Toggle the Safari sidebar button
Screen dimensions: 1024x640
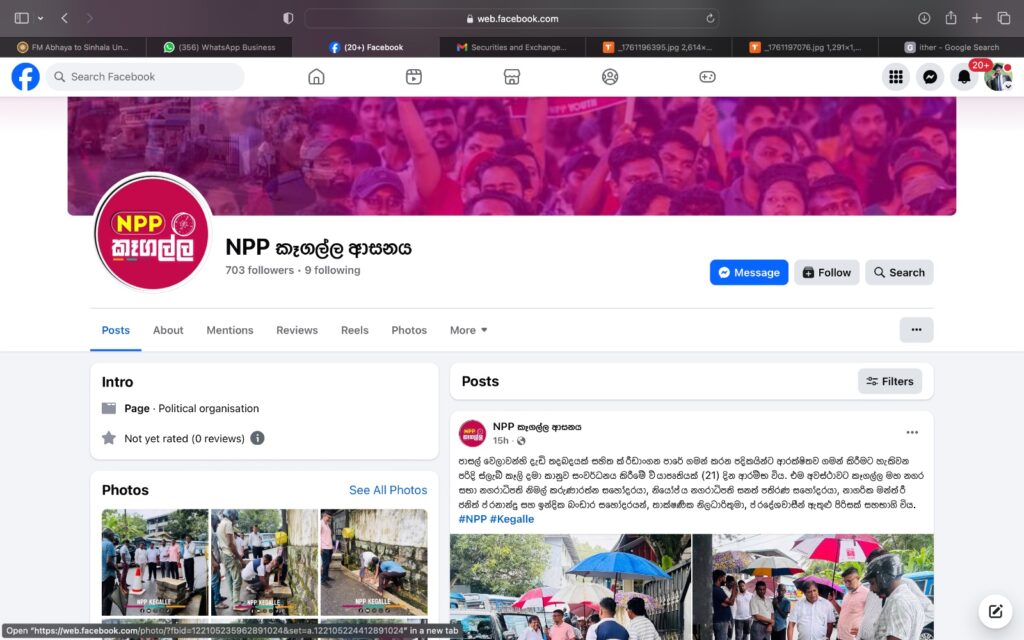coord(22,18)
